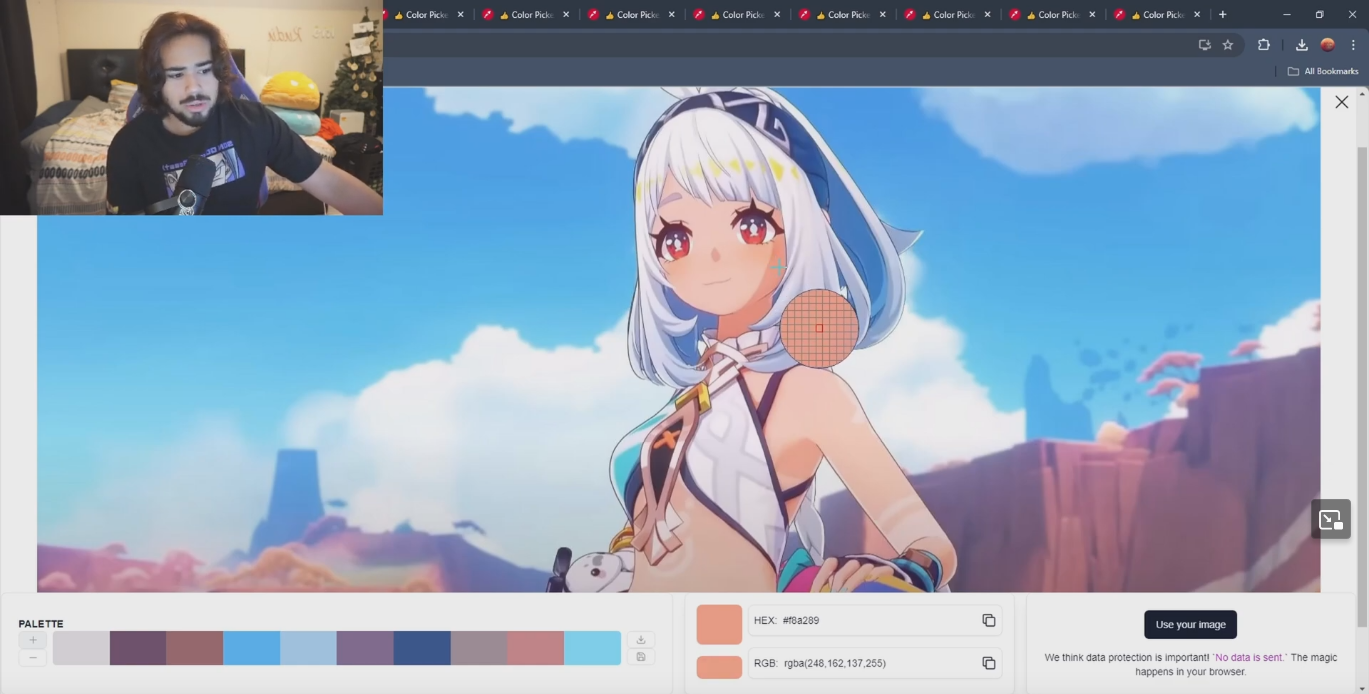
Task: Focus the RGB value field
Action: click(875, 663)
